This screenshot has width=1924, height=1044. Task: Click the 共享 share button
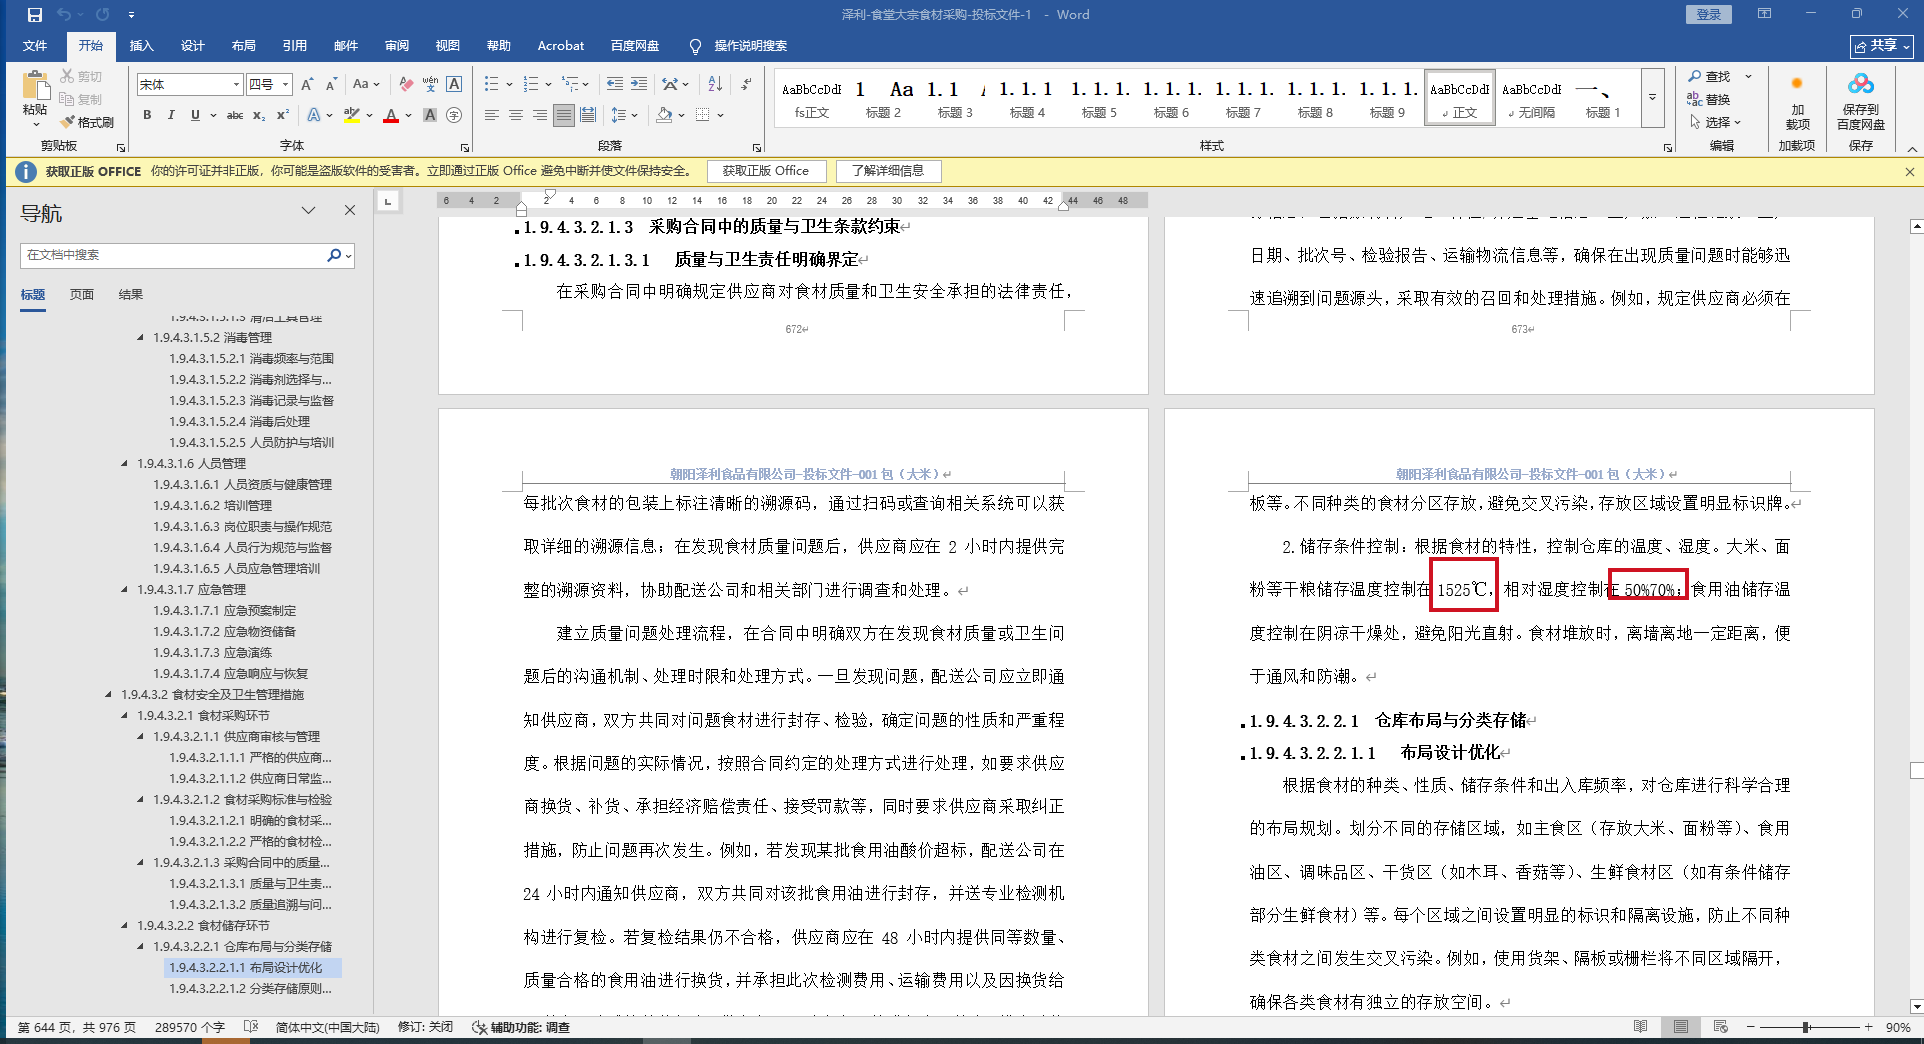[x=1881, y=46]
